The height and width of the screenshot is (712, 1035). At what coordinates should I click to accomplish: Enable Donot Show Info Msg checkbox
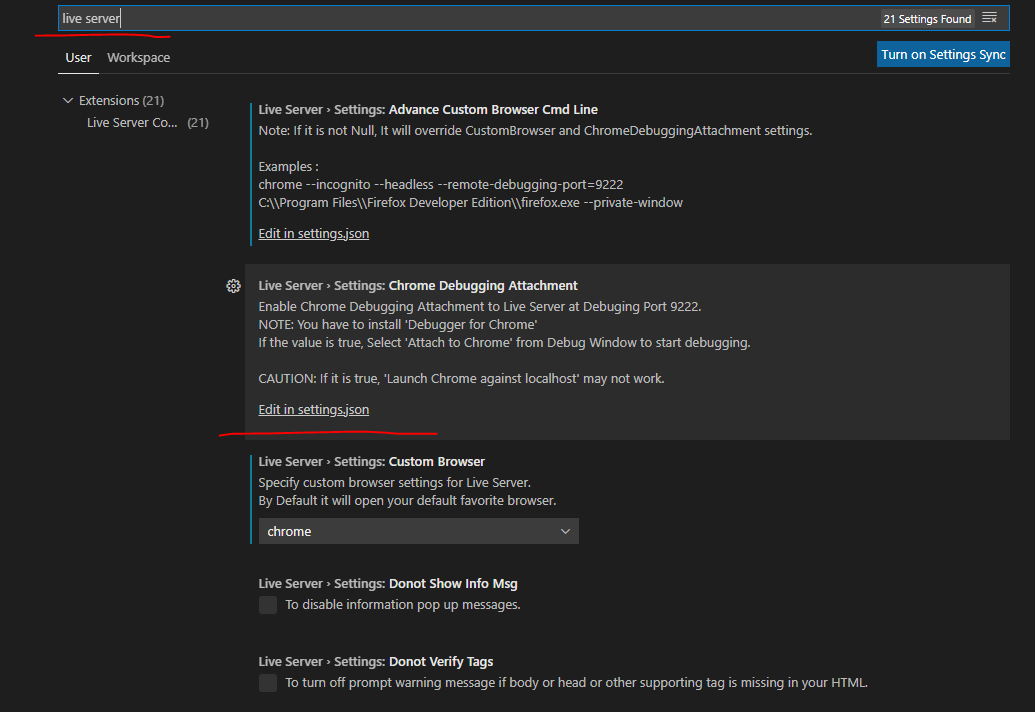(268, 605)
